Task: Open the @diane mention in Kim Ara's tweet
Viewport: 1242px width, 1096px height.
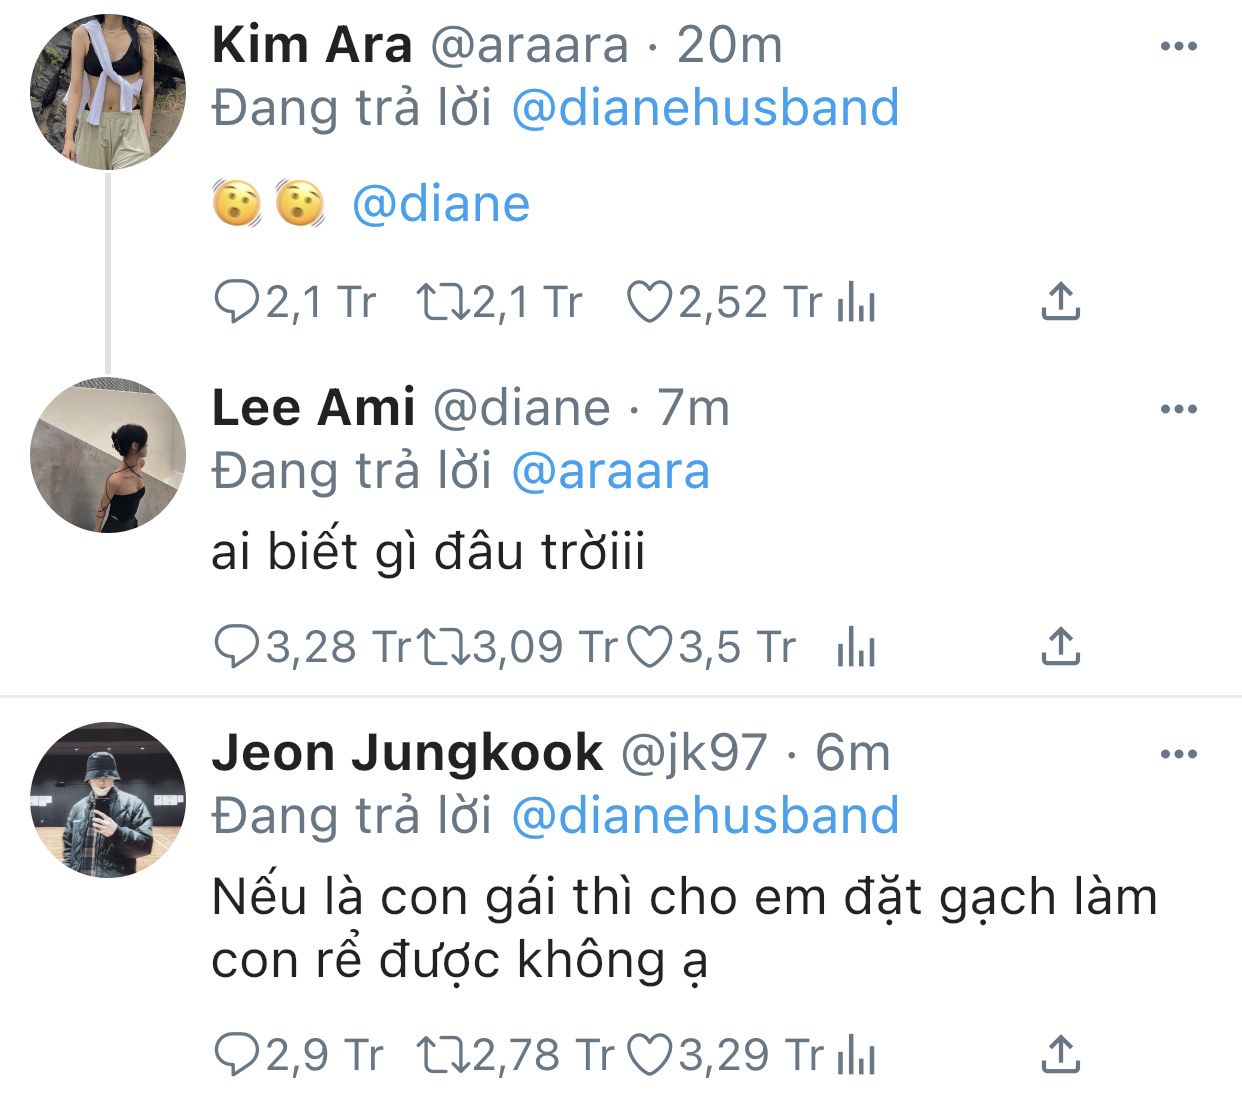Action: click(x=441, y=205)
